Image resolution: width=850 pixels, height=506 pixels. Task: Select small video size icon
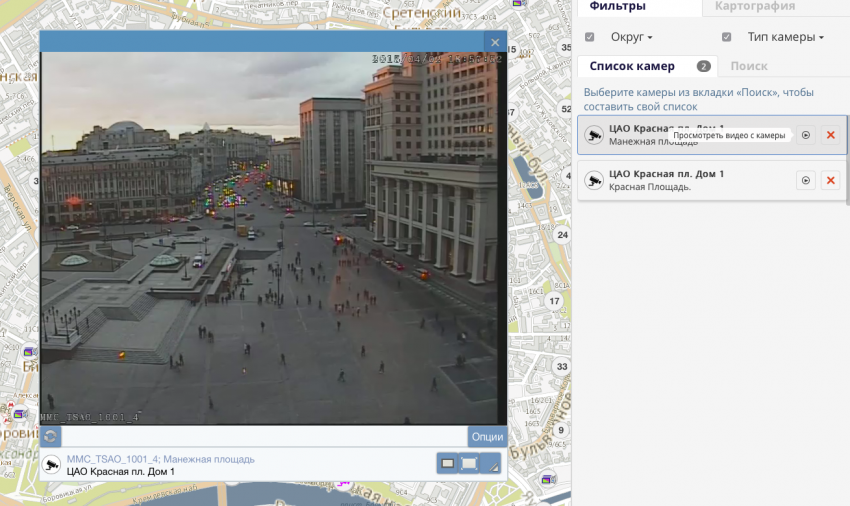click(448, 464)
